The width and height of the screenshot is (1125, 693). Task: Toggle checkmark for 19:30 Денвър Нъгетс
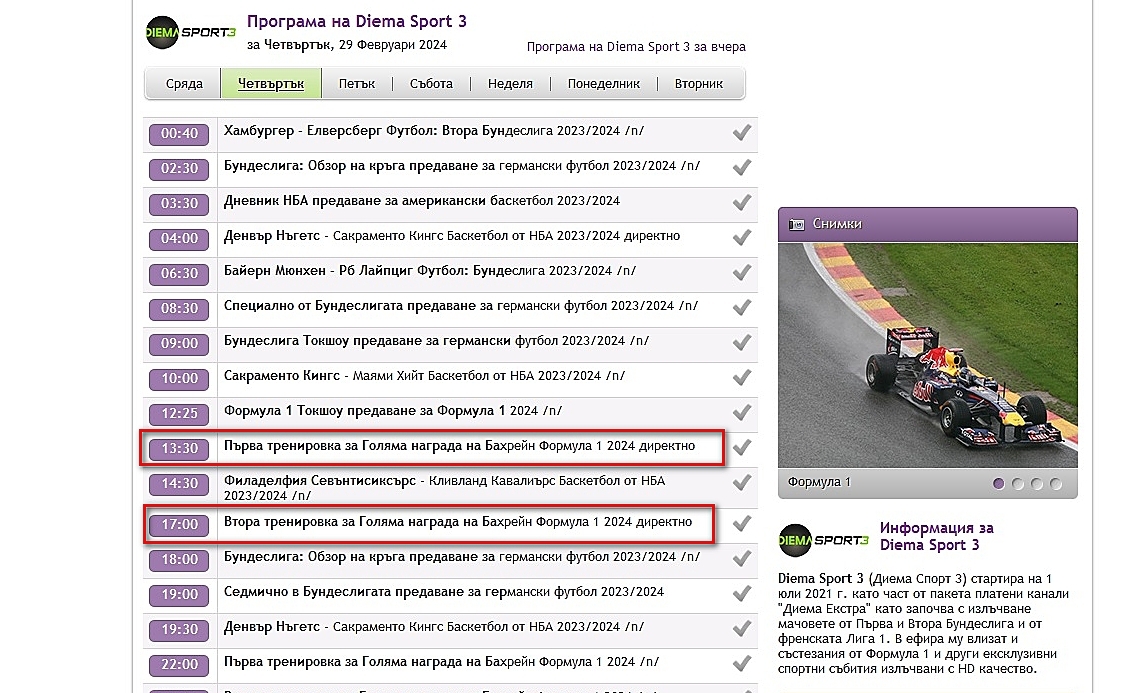pyautogui.click(x=742, y=629)
